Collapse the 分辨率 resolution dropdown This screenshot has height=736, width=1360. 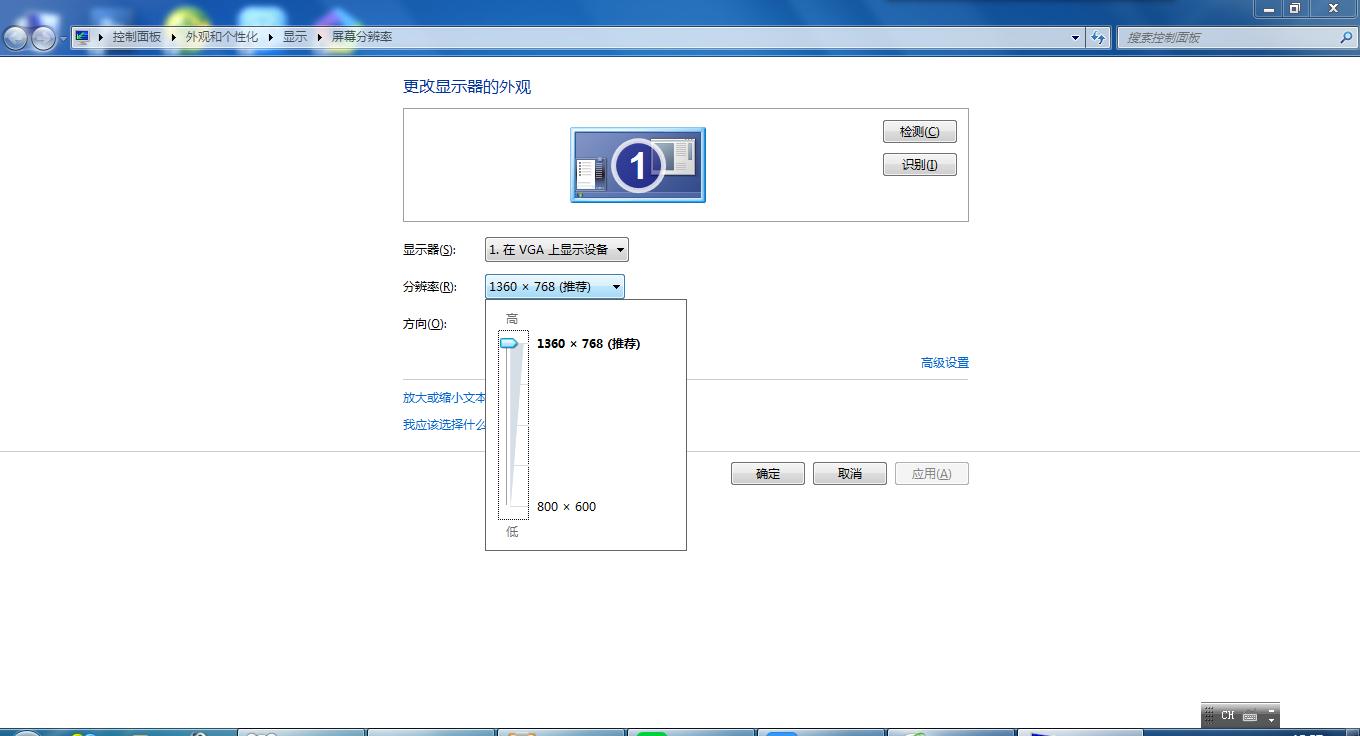[x=555, y=287]
